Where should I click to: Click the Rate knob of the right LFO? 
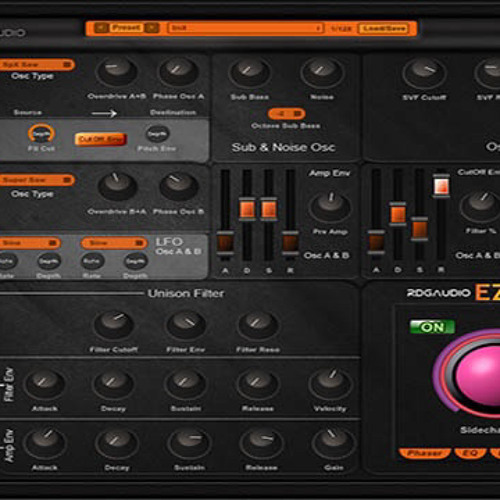click(x=93, y=261)
